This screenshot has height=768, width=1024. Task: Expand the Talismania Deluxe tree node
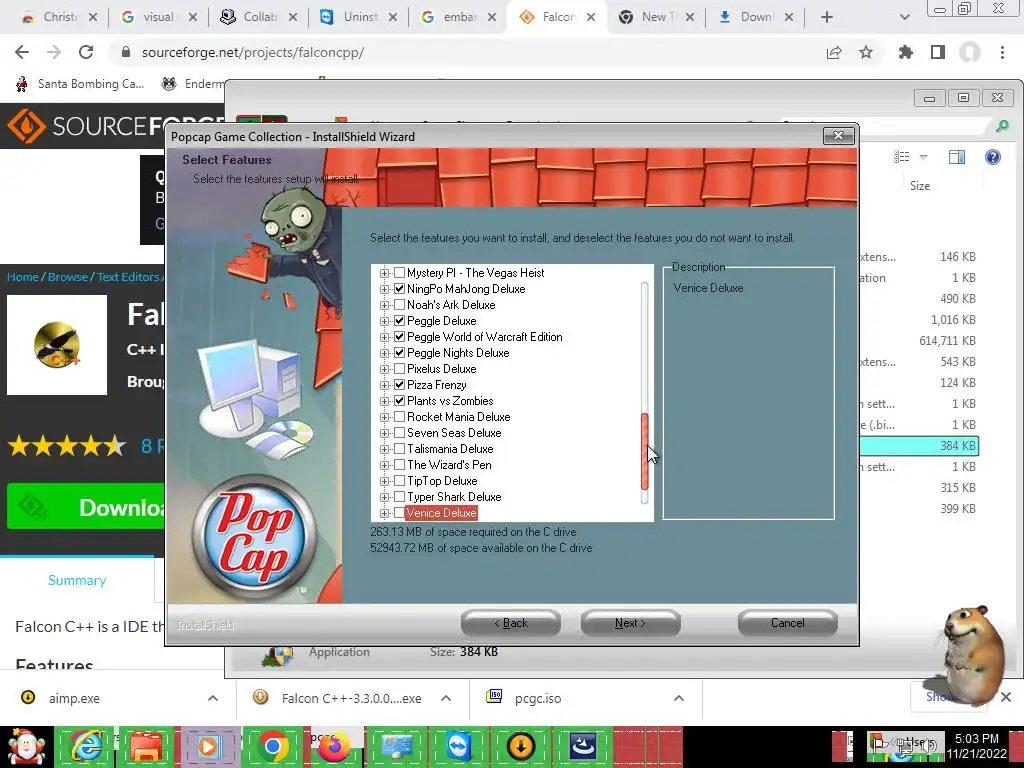[385, 449]
